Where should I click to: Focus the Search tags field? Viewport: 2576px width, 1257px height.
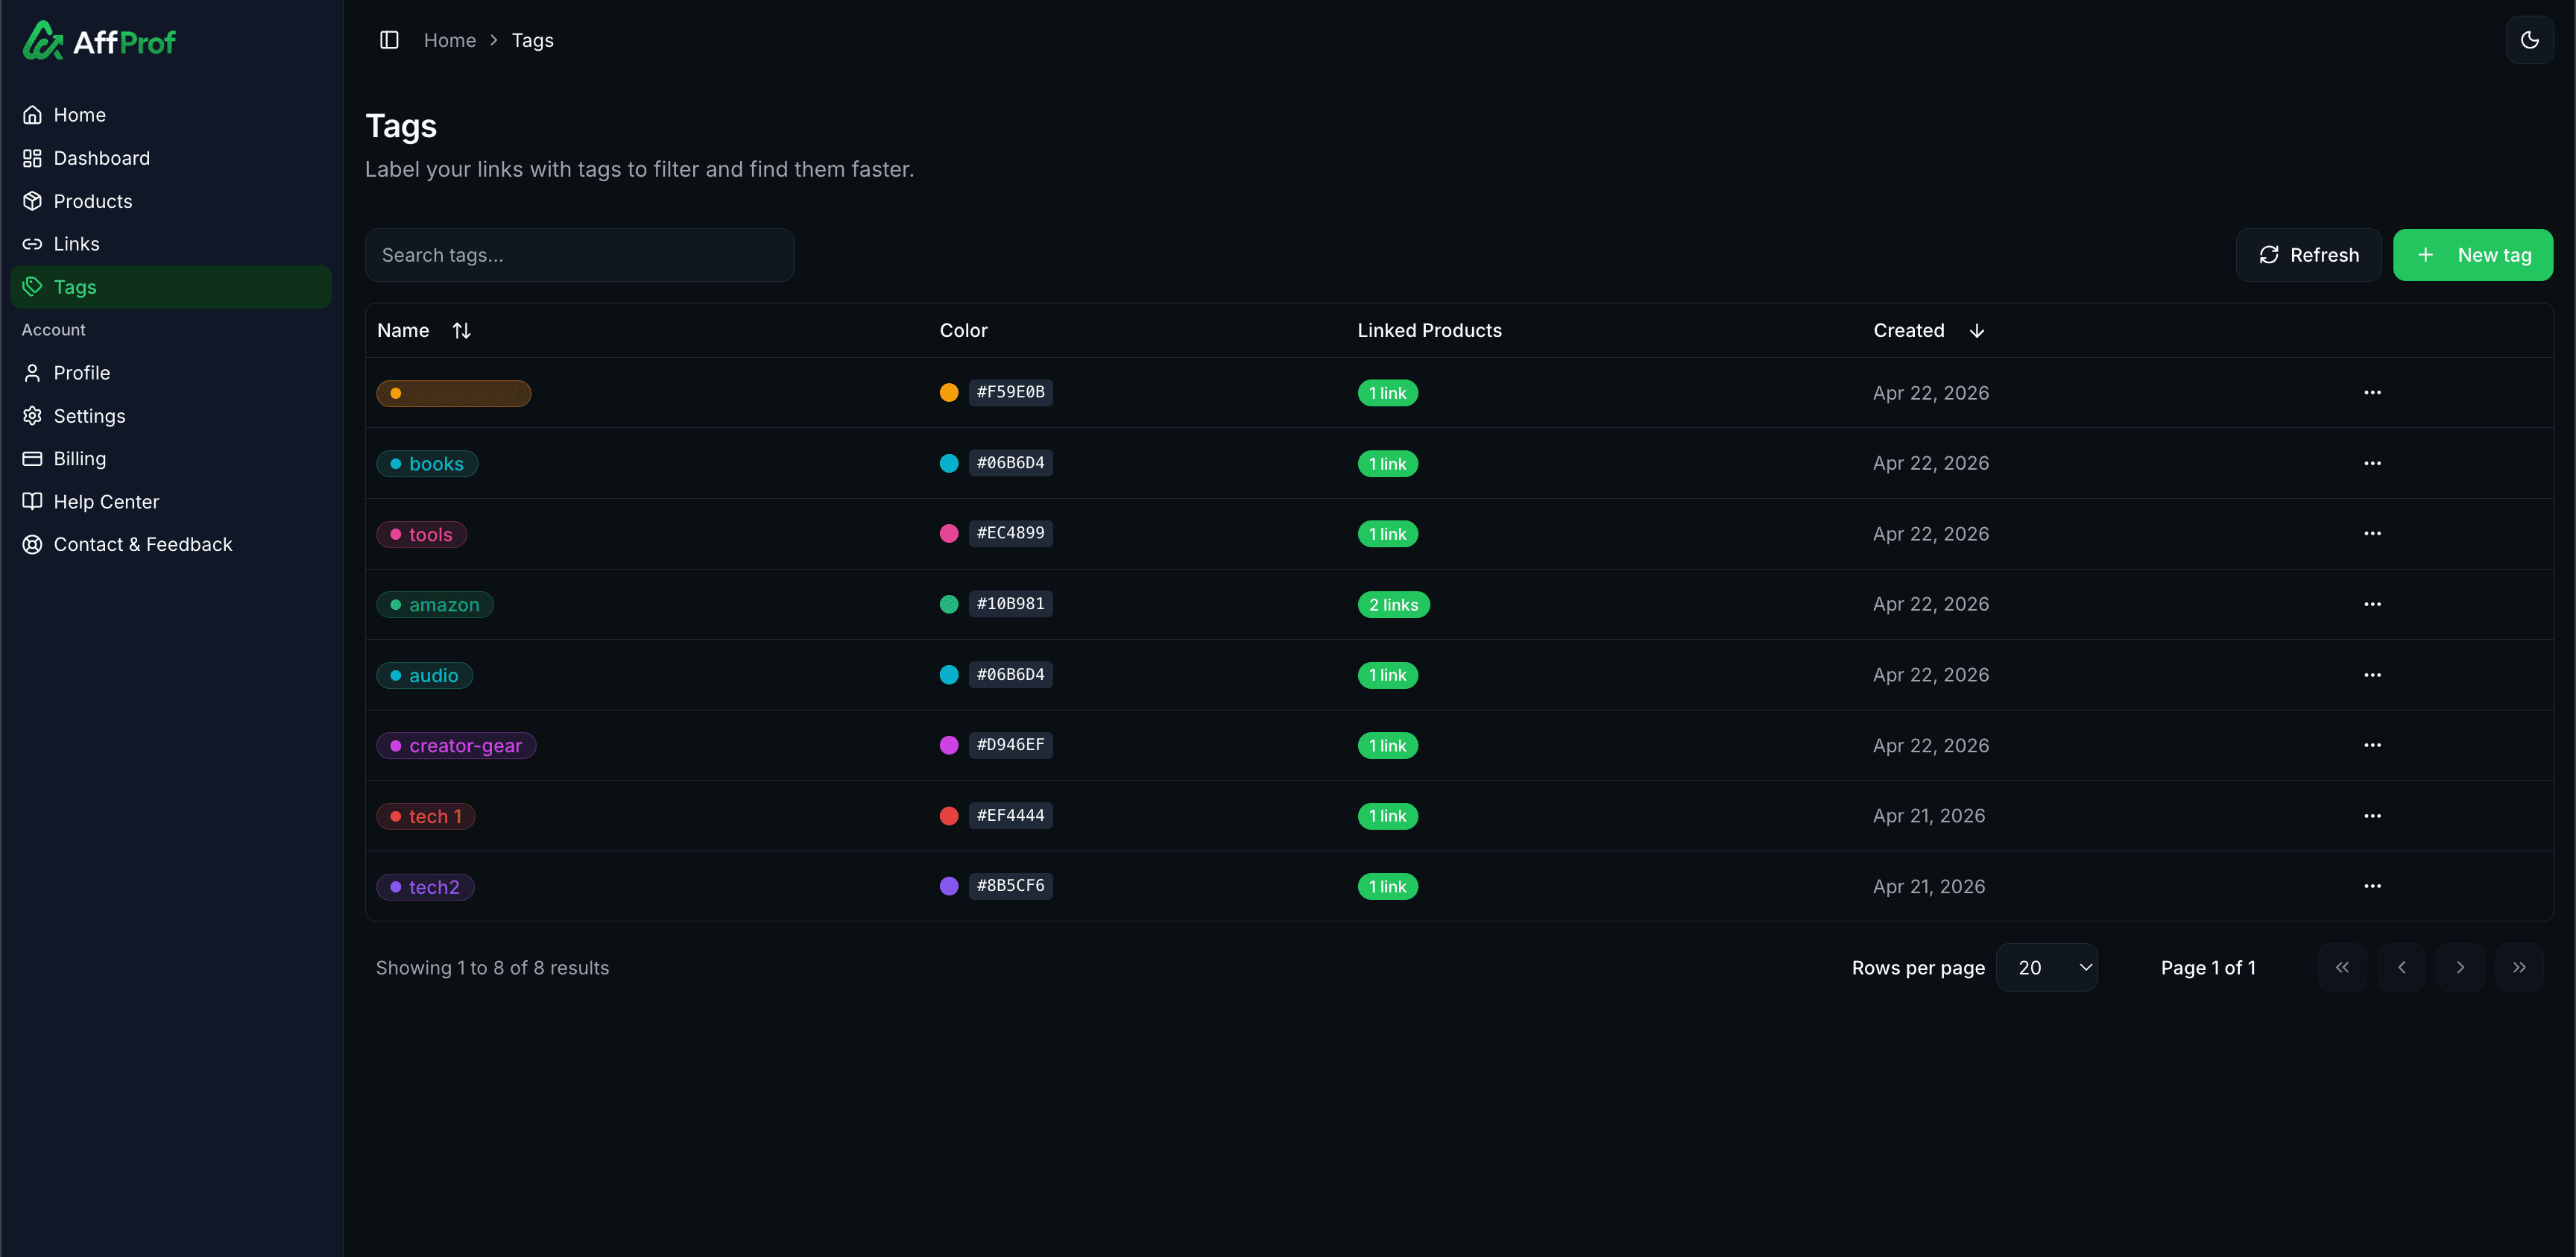click(579, 255)
